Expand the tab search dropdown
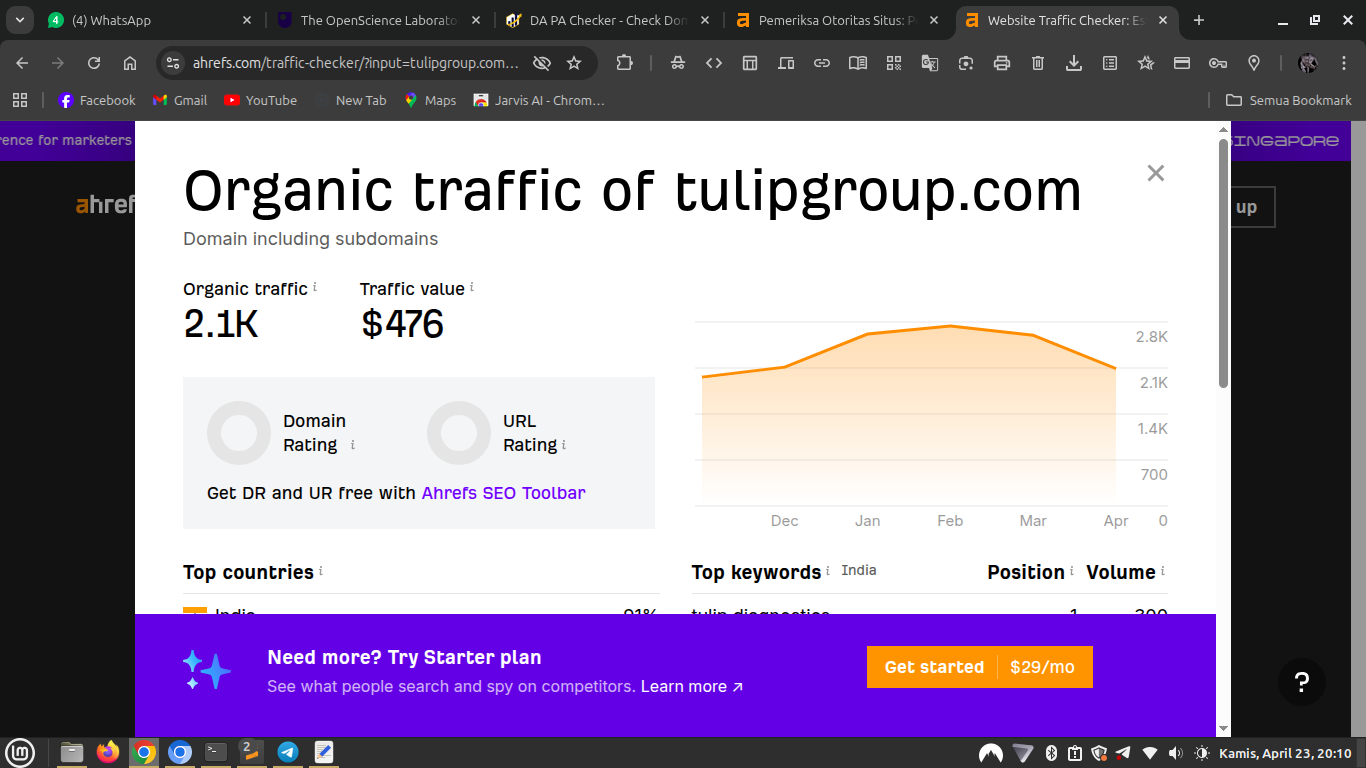Image resolution: width=1366 pixels, height=768 pixels. pyautogui.click(x=19, y=20)
